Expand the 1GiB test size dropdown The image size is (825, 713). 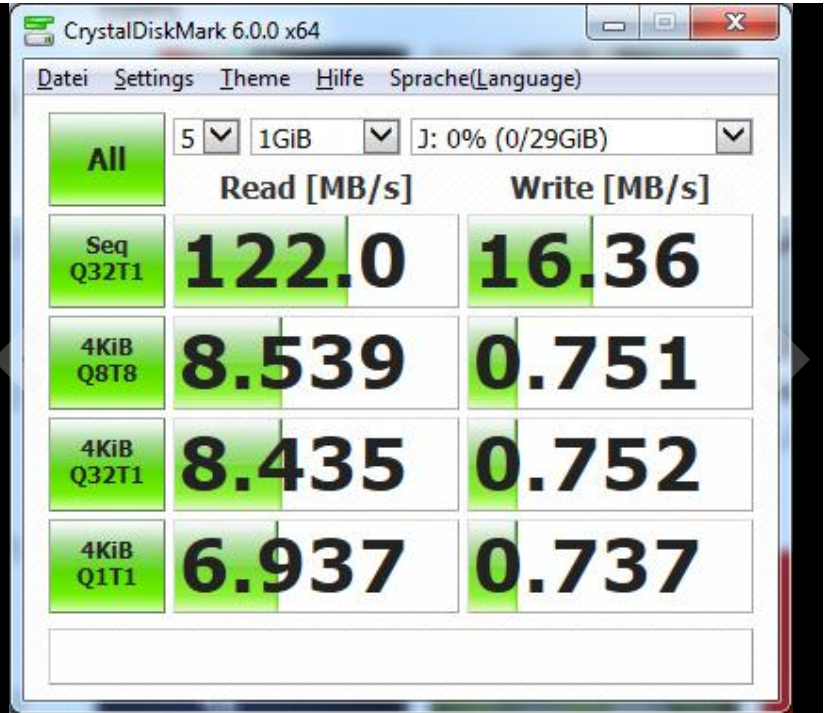click(x=380, y=137)
